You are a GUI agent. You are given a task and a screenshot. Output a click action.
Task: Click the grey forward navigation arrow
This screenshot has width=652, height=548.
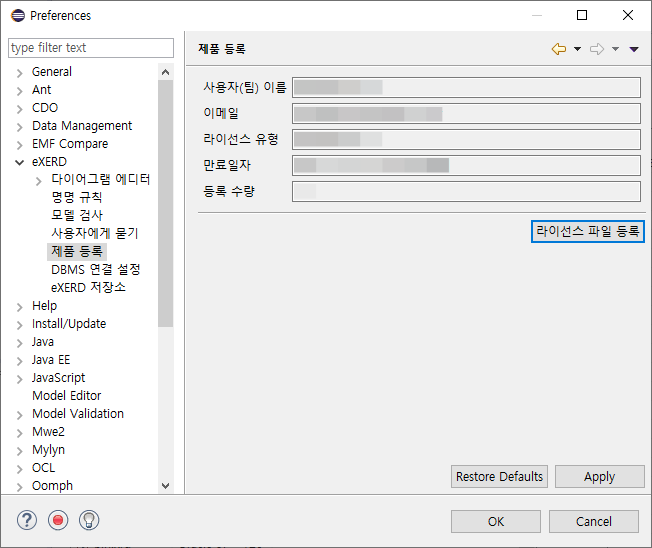597,49
